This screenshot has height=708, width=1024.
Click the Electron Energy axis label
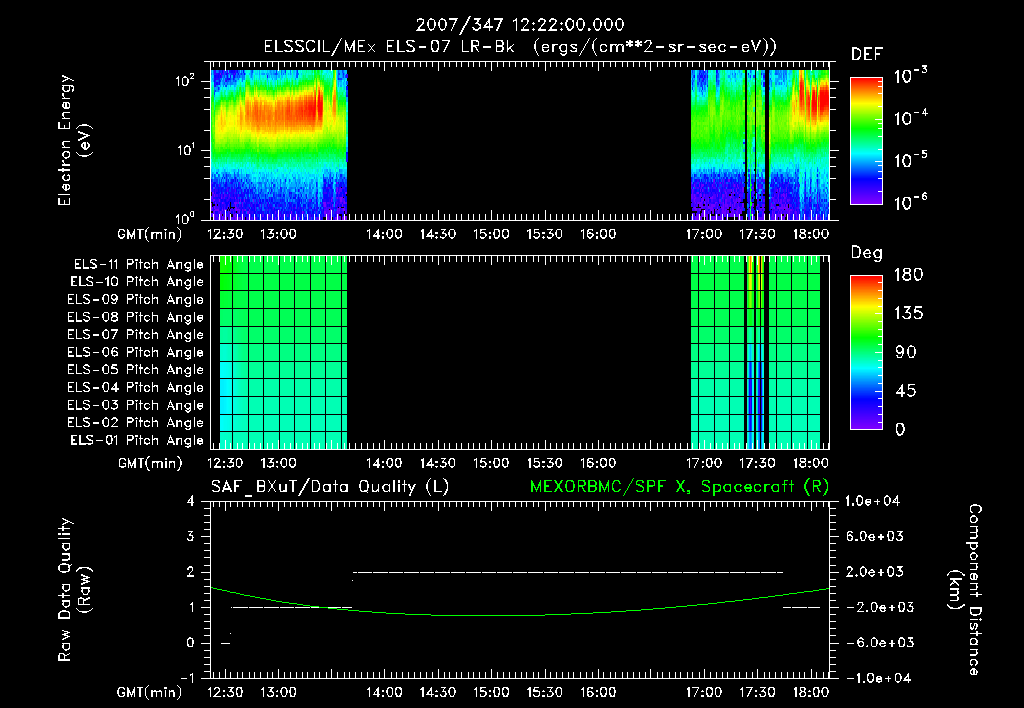(74, 140)
